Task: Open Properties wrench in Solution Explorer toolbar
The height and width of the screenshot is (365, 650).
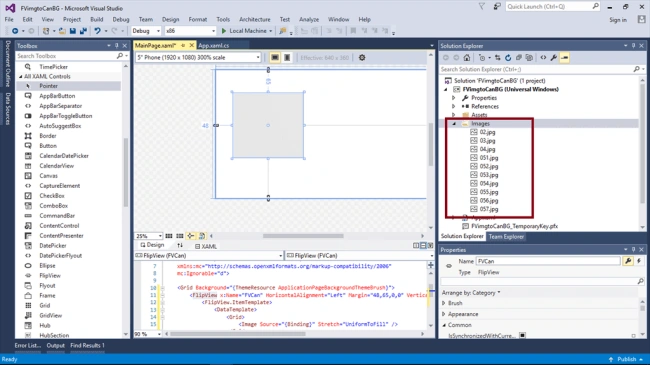Action: click(554, 58)
